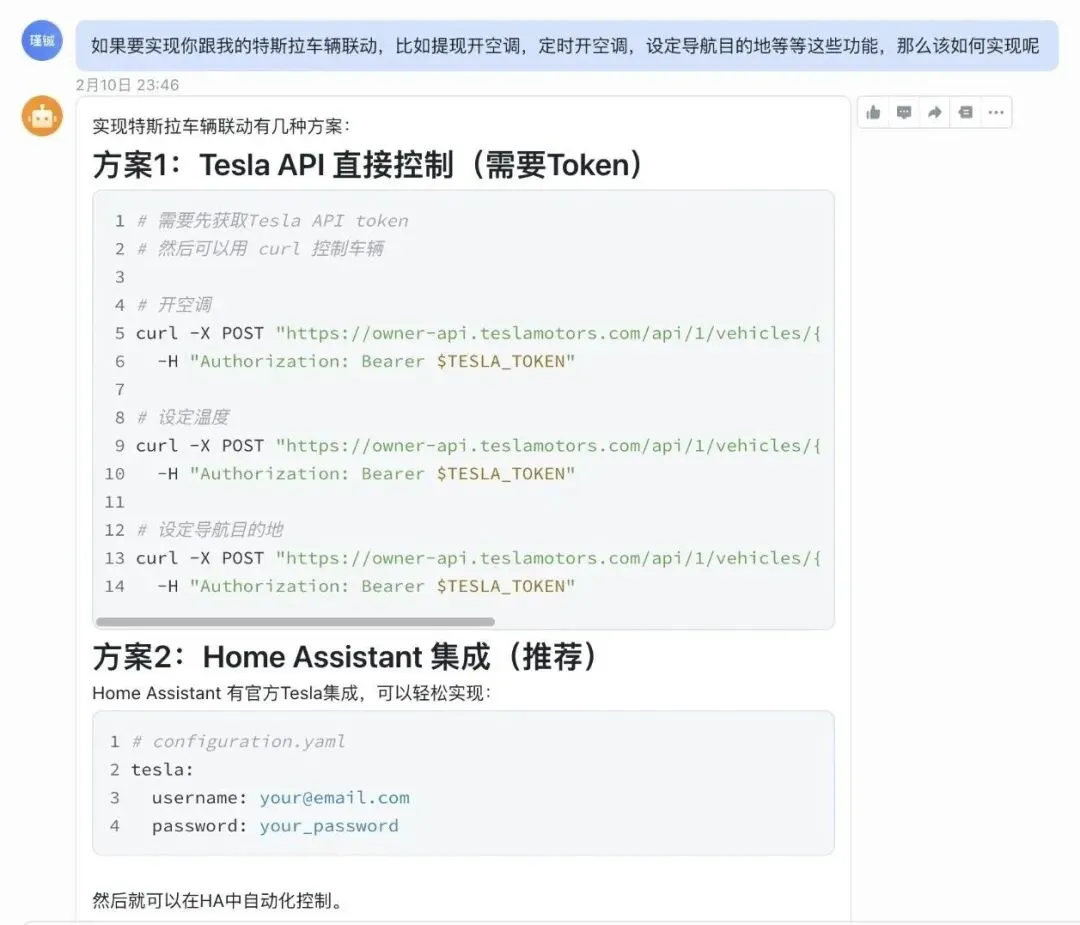
Task: Click the your_password value in YAML
Action: coord(329,826)
